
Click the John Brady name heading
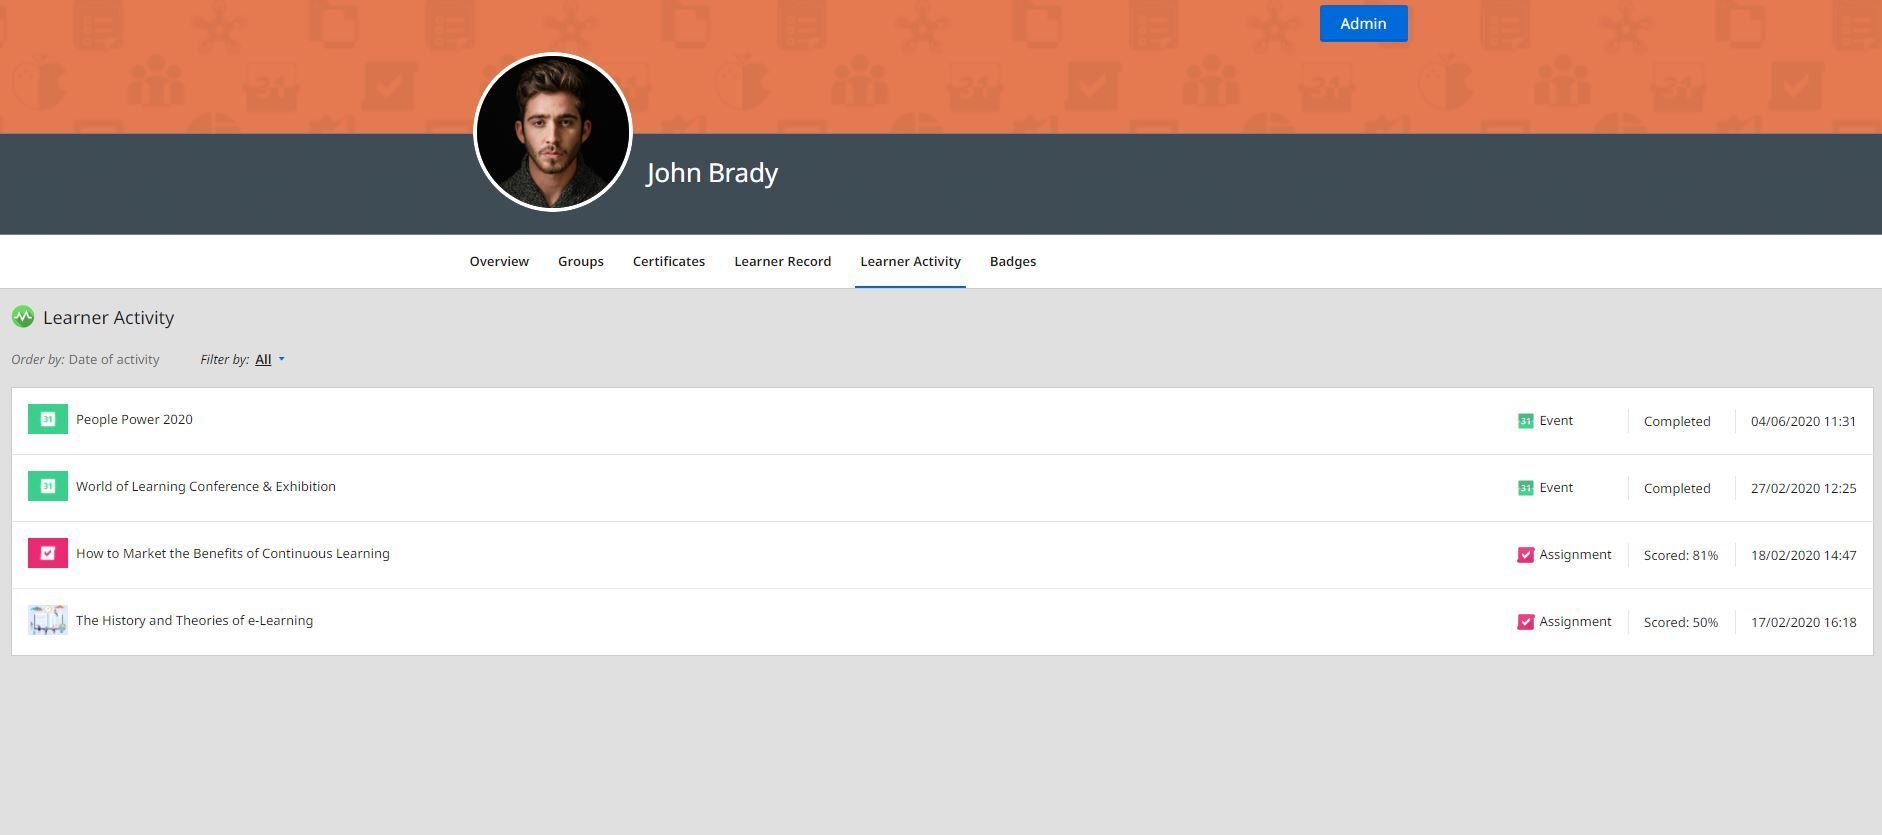pos(712,173)
